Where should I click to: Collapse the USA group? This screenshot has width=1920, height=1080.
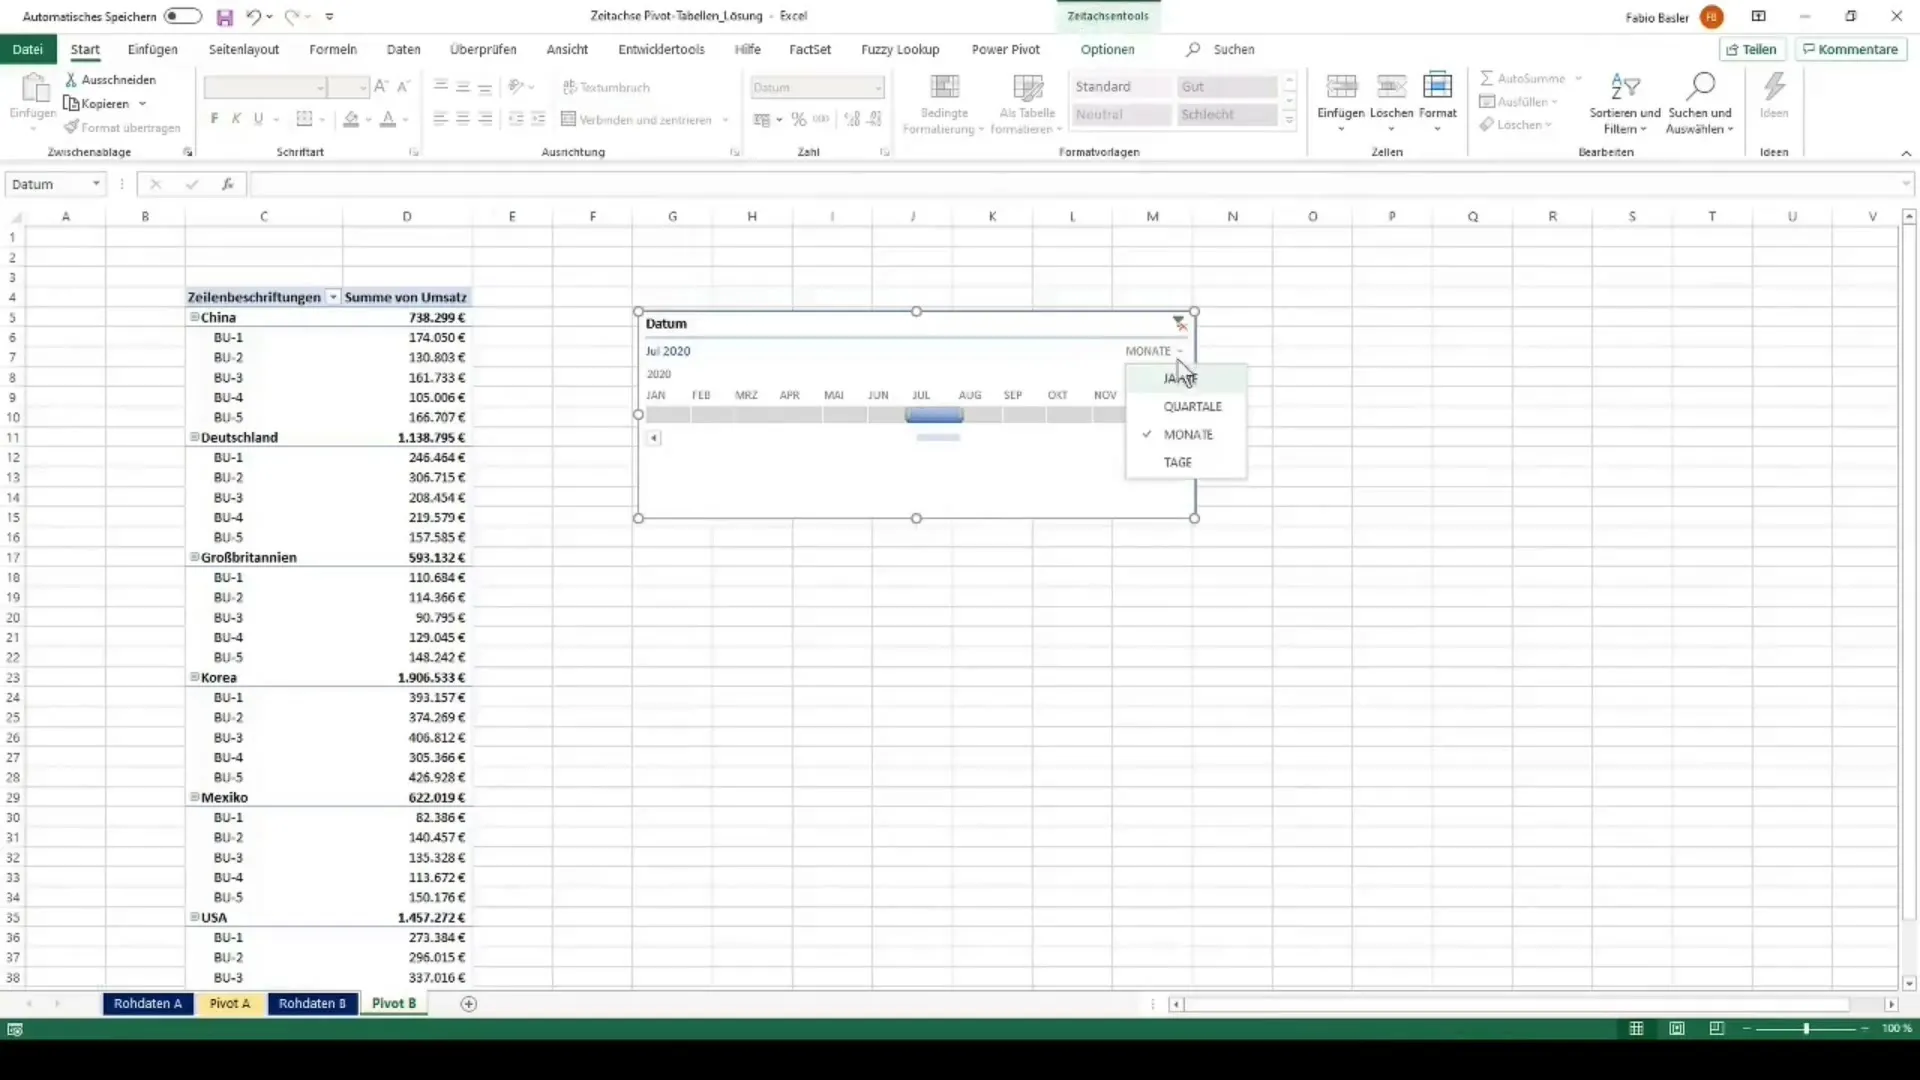[194, 917]
